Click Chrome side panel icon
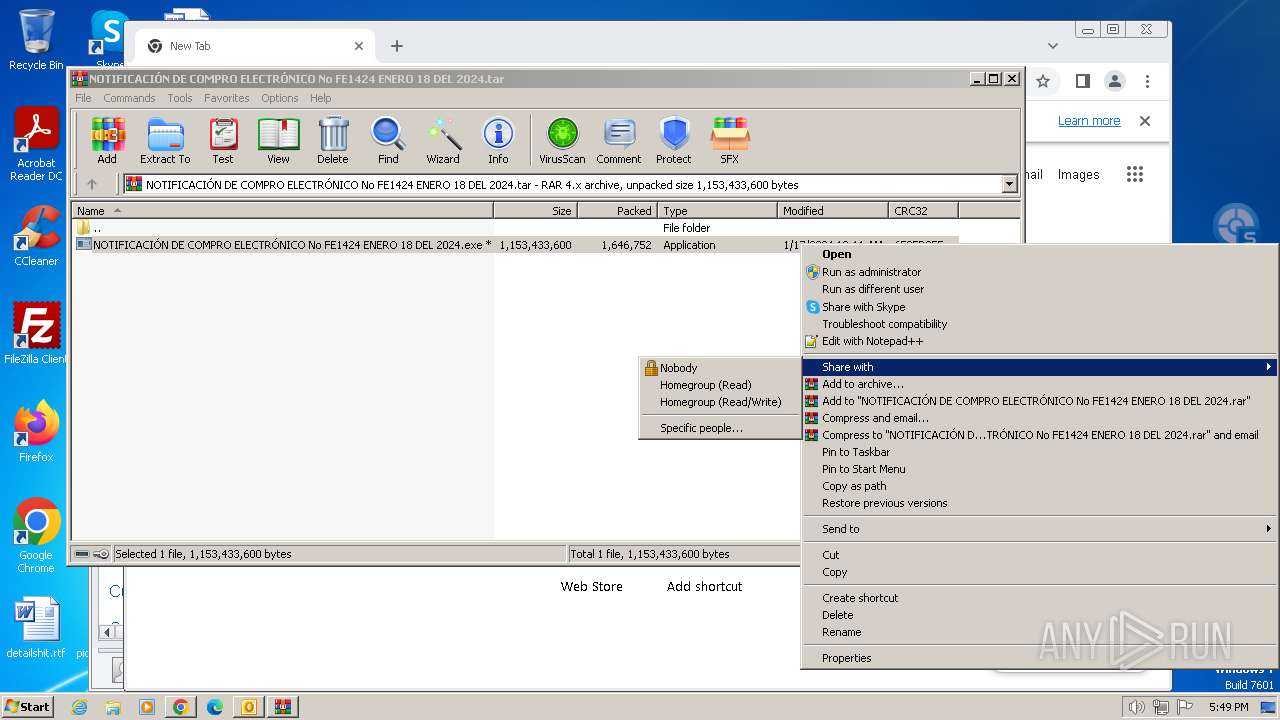 (1082, 81)
